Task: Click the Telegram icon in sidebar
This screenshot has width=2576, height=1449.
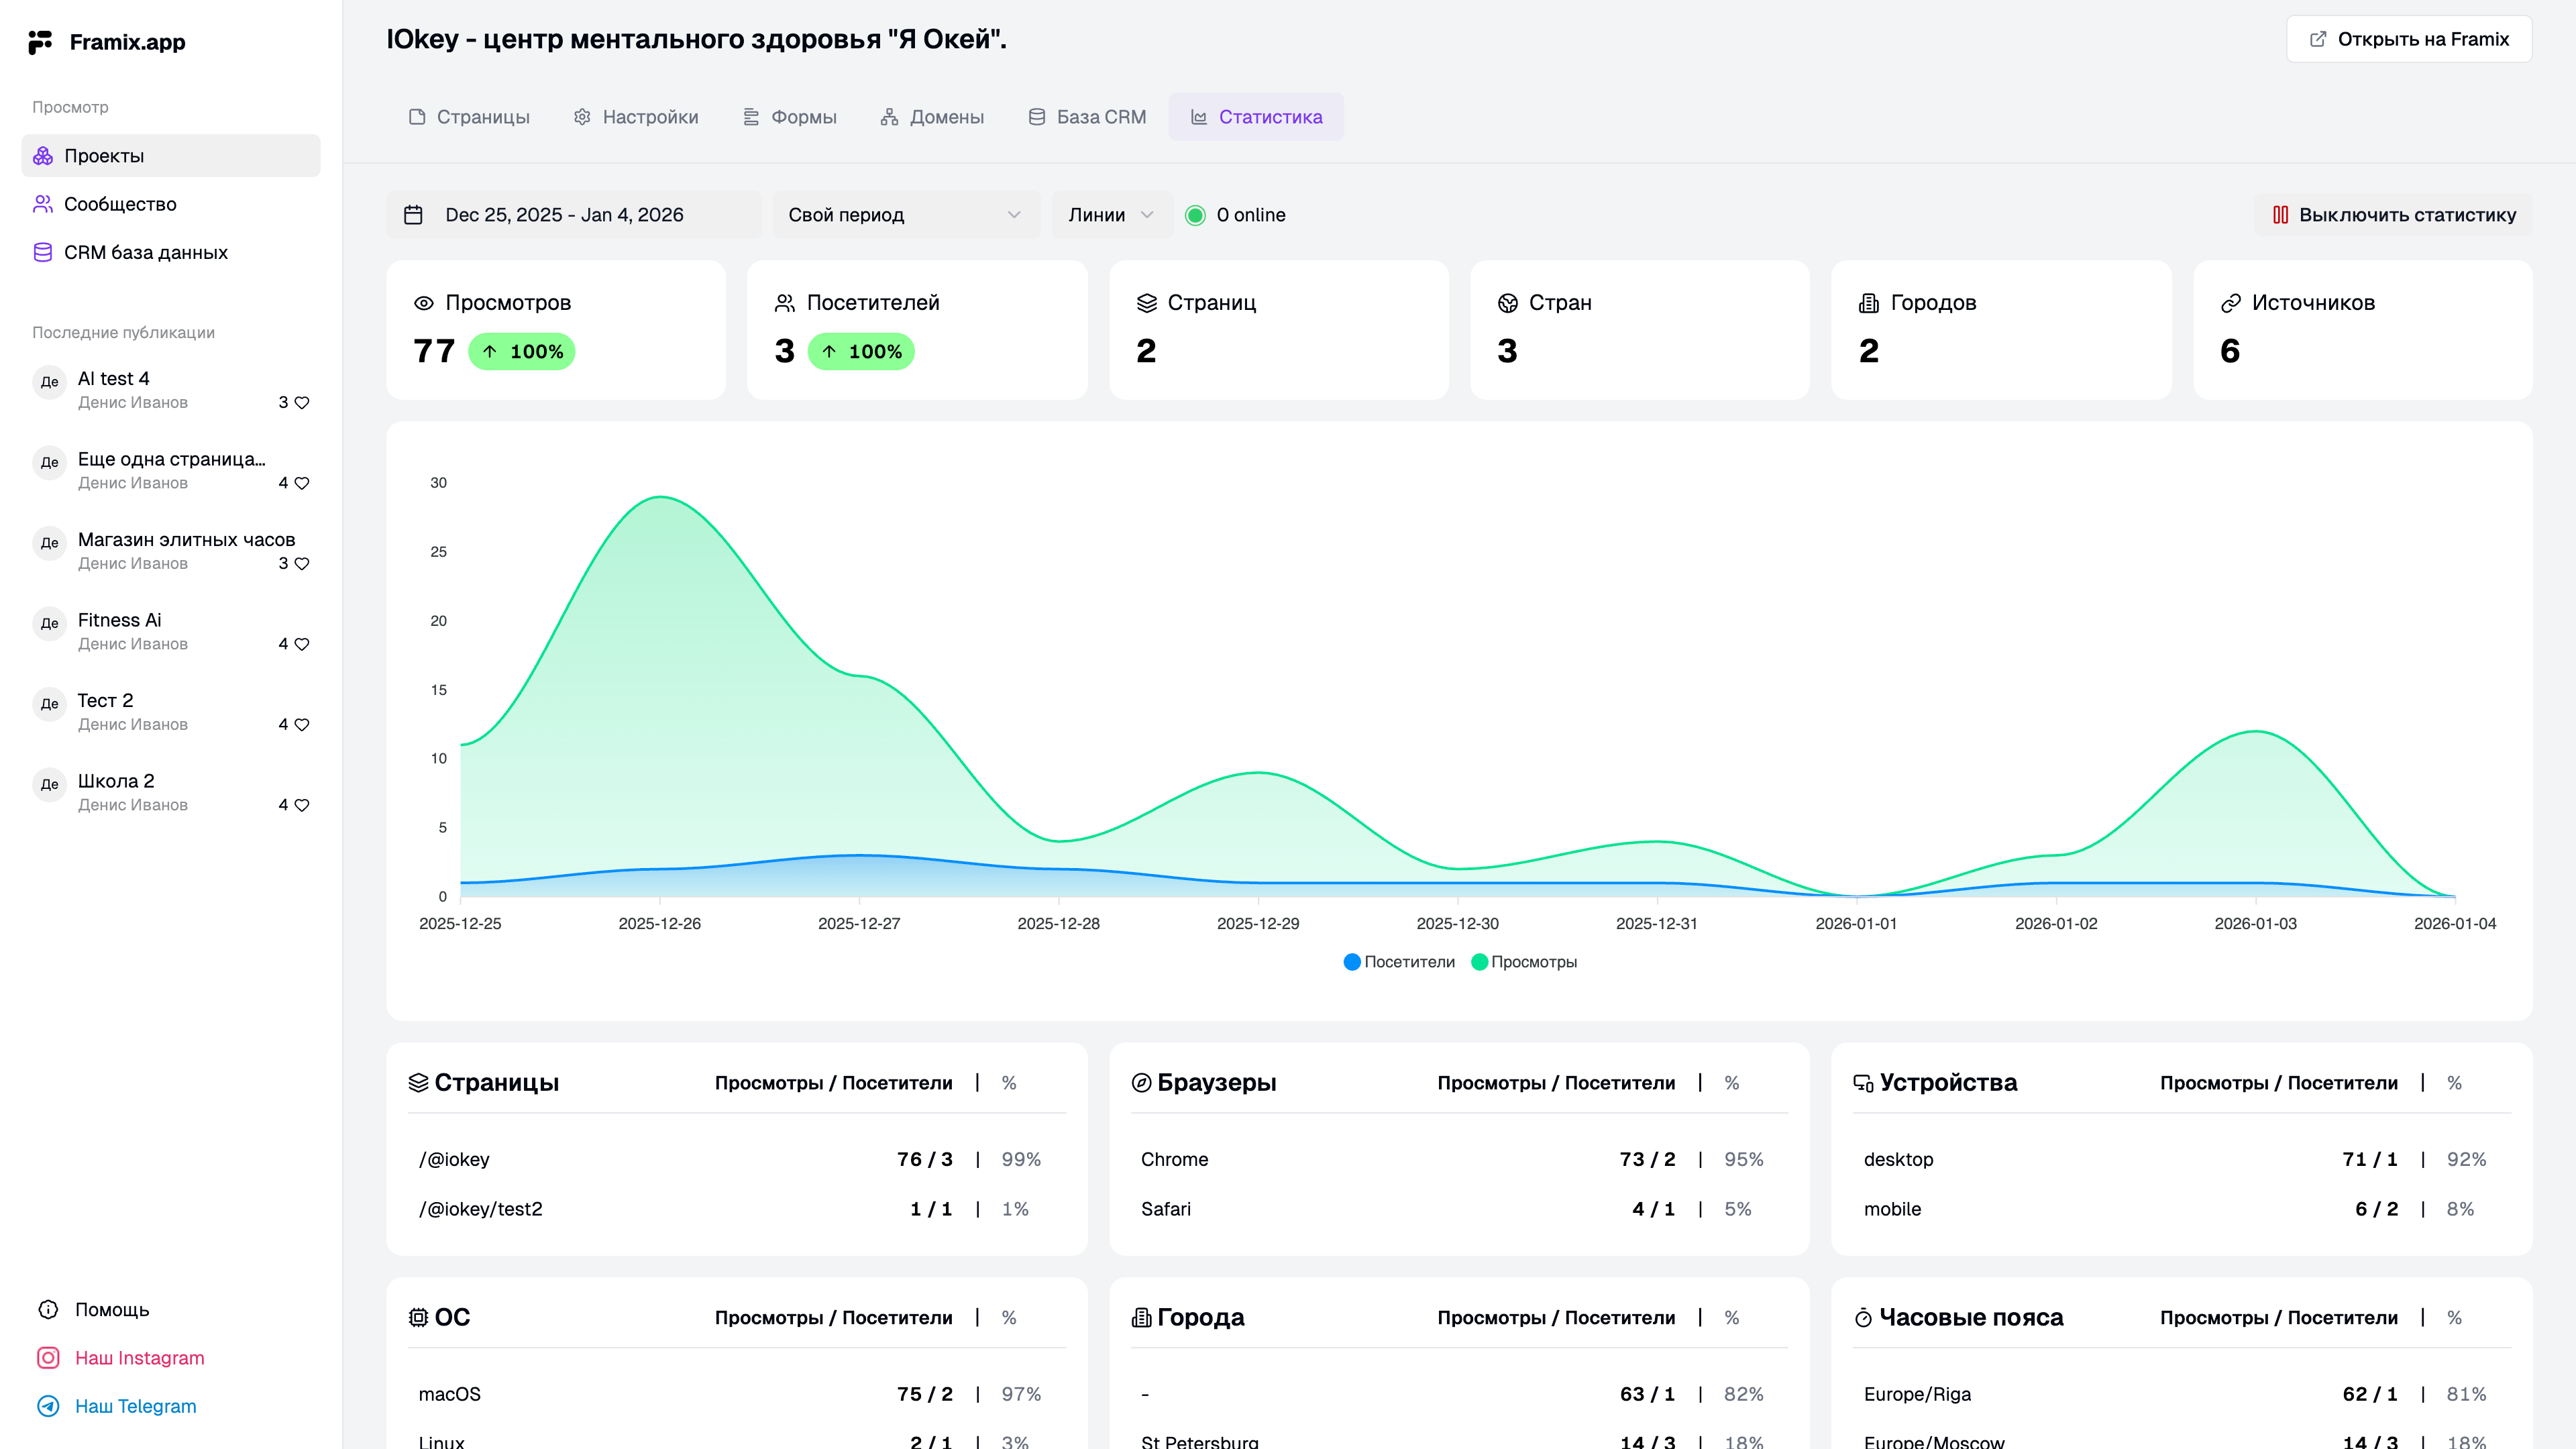Action: pos(48,1406)
